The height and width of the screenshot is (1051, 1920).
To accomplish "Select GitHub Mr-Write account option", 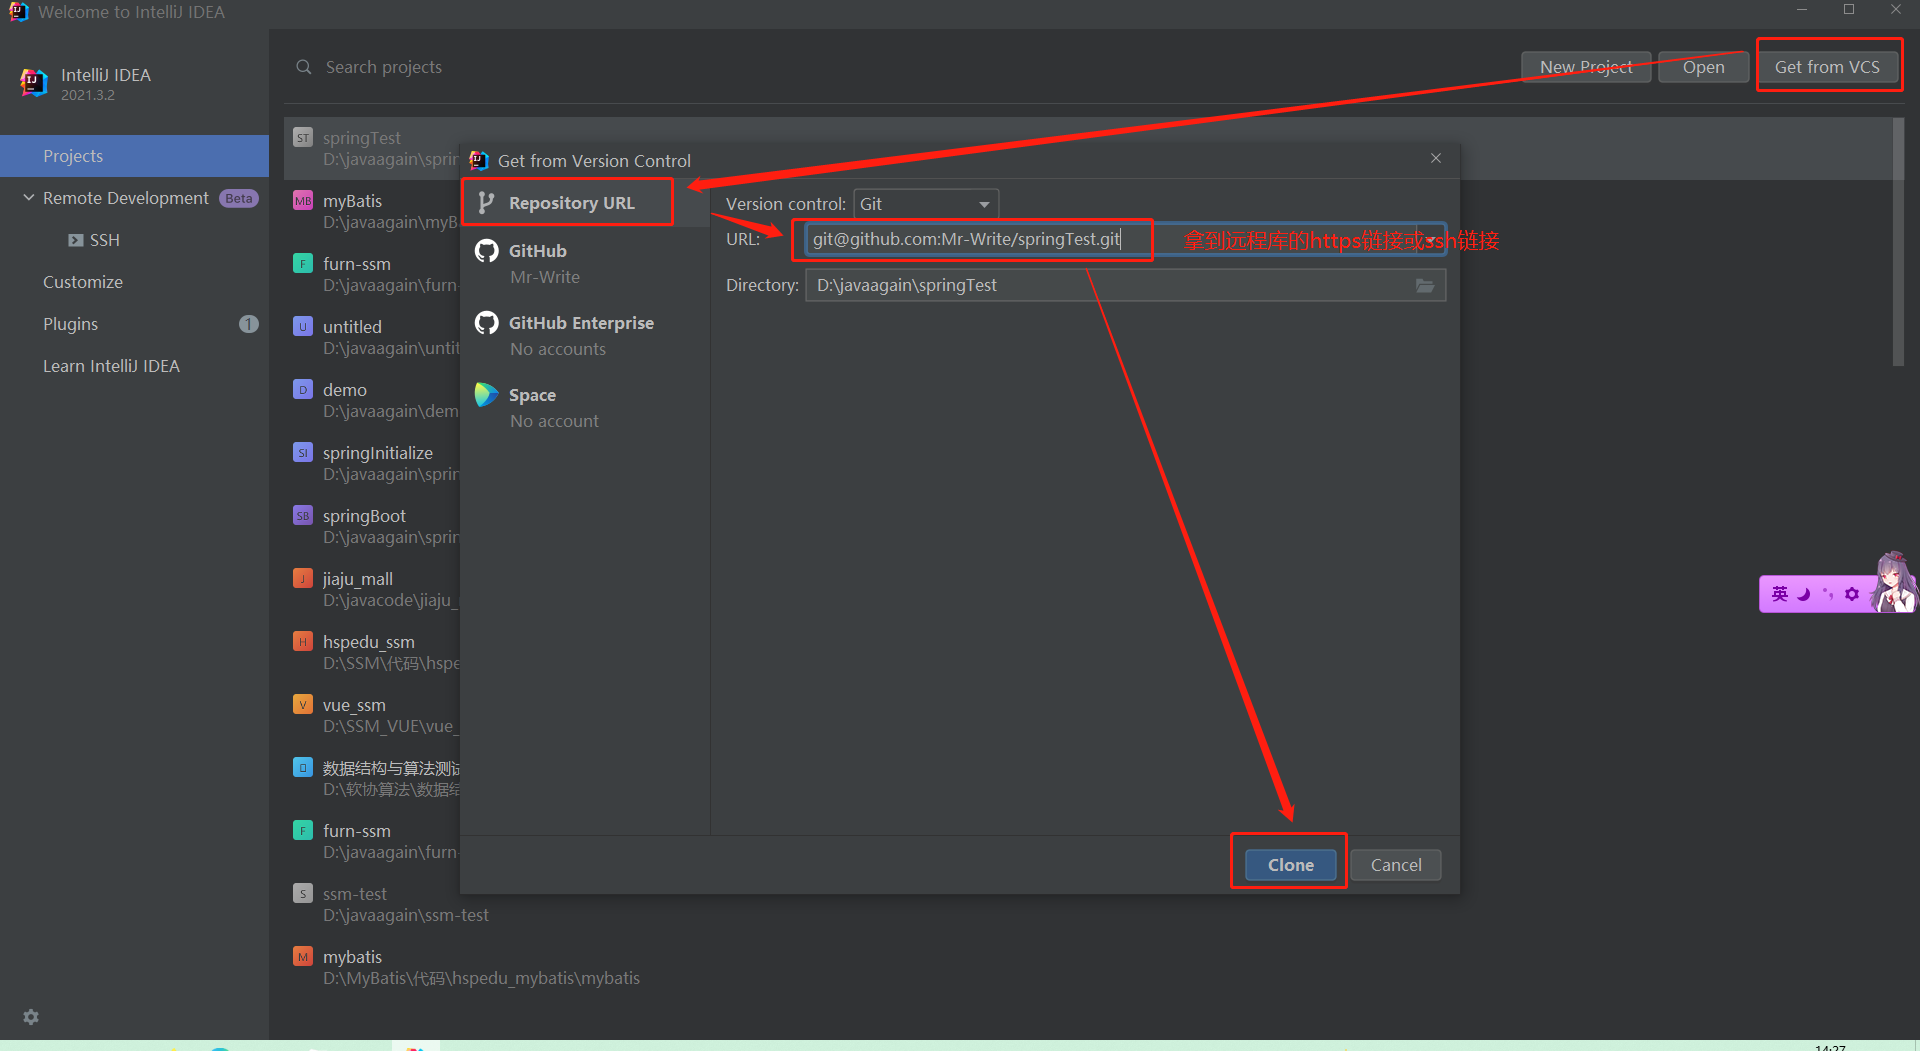I will 585,263.
